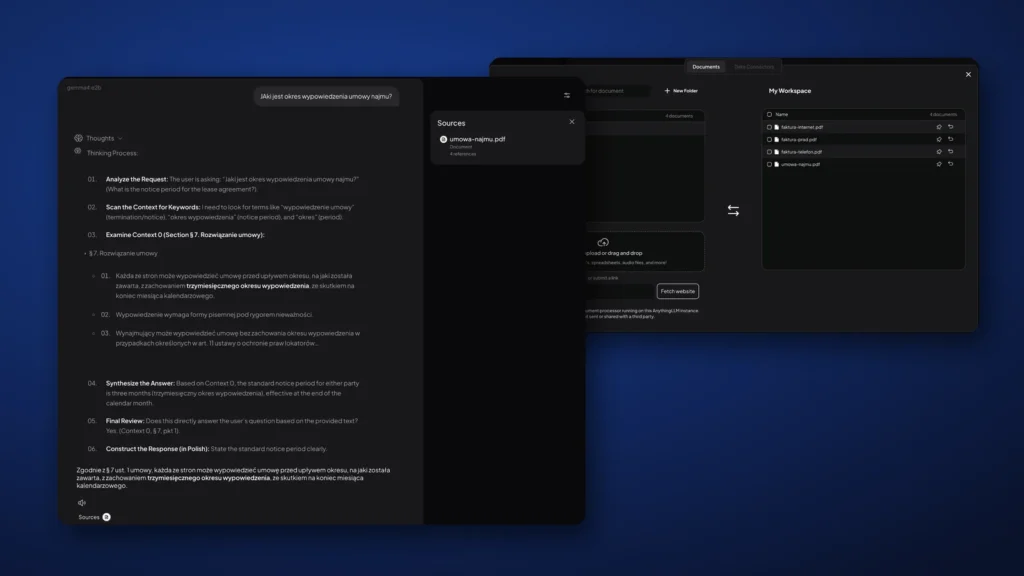Close the document manager window
Viewport: 1024px width, 576px height.
968,74
